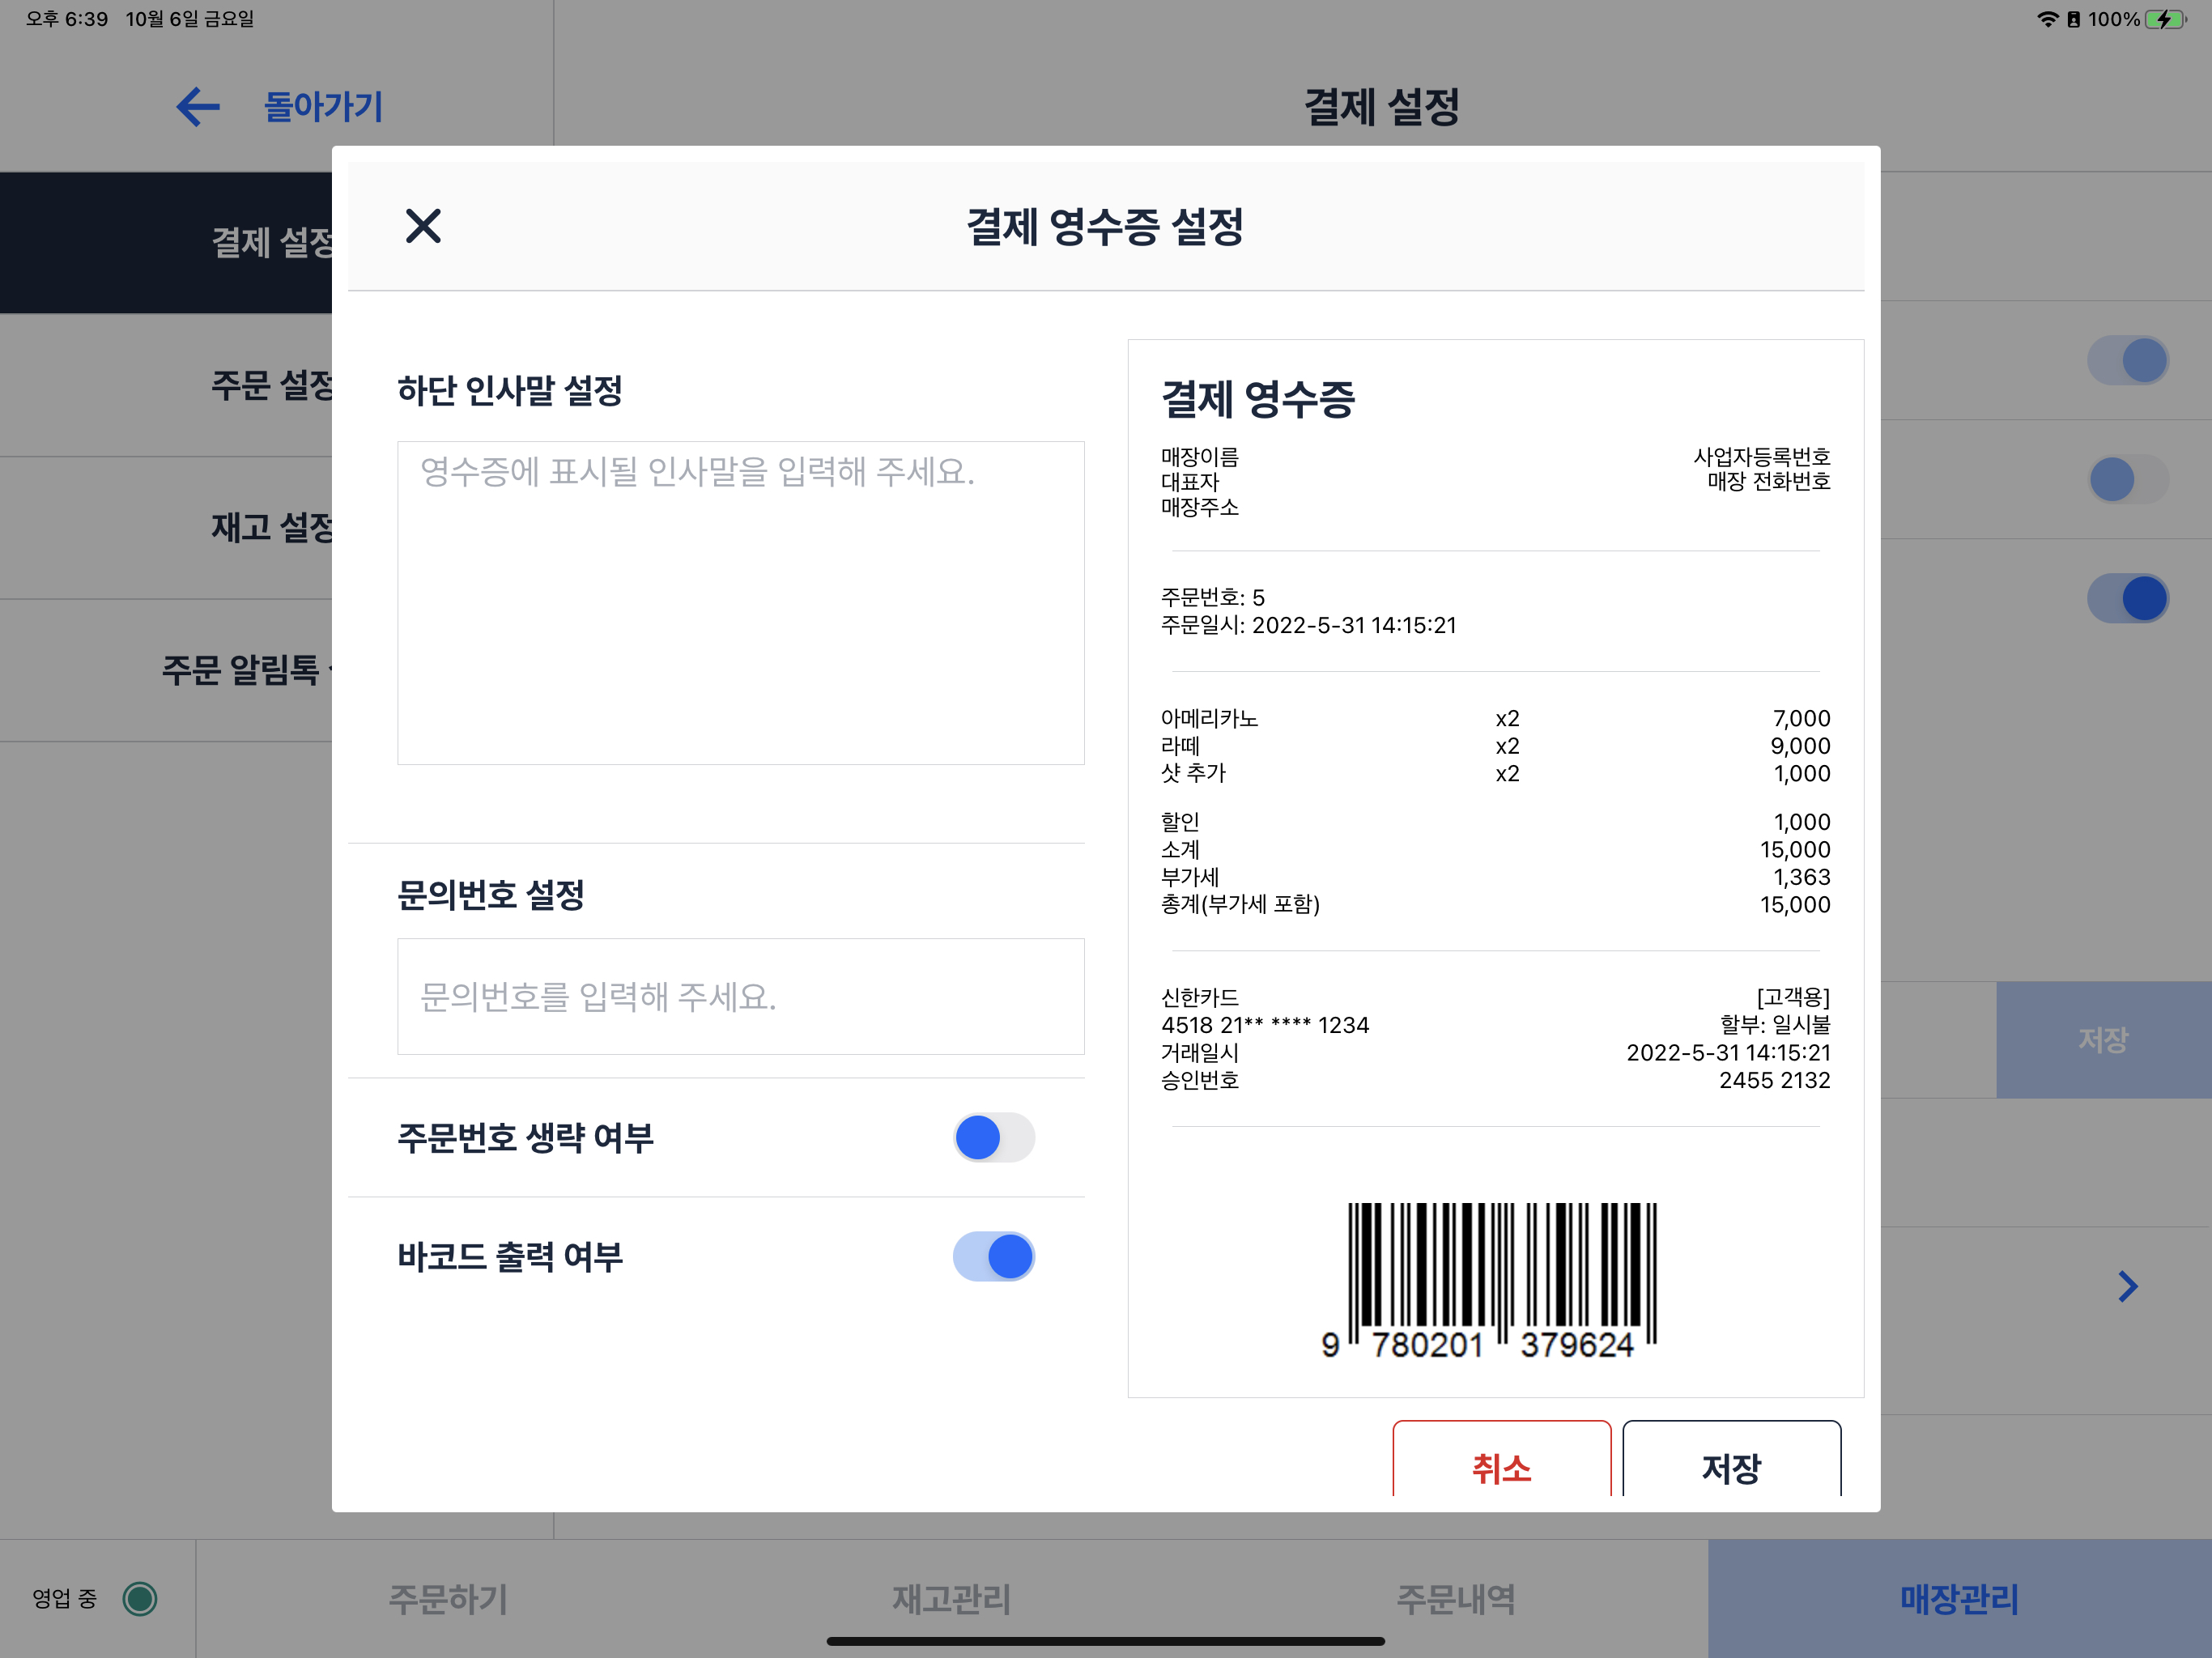Click the 저장 button in the dialog
Viewport: 2212px width, 1658px height.
[x=1731, y=1466]
